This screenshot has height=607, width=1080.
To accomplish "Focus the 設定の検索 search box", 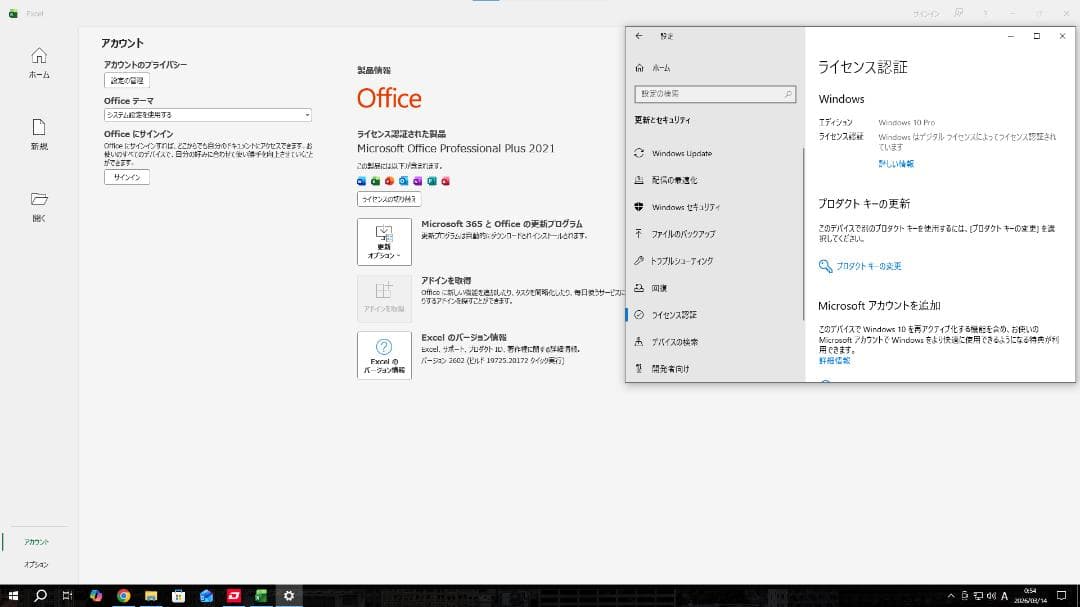I will [715, 94].
